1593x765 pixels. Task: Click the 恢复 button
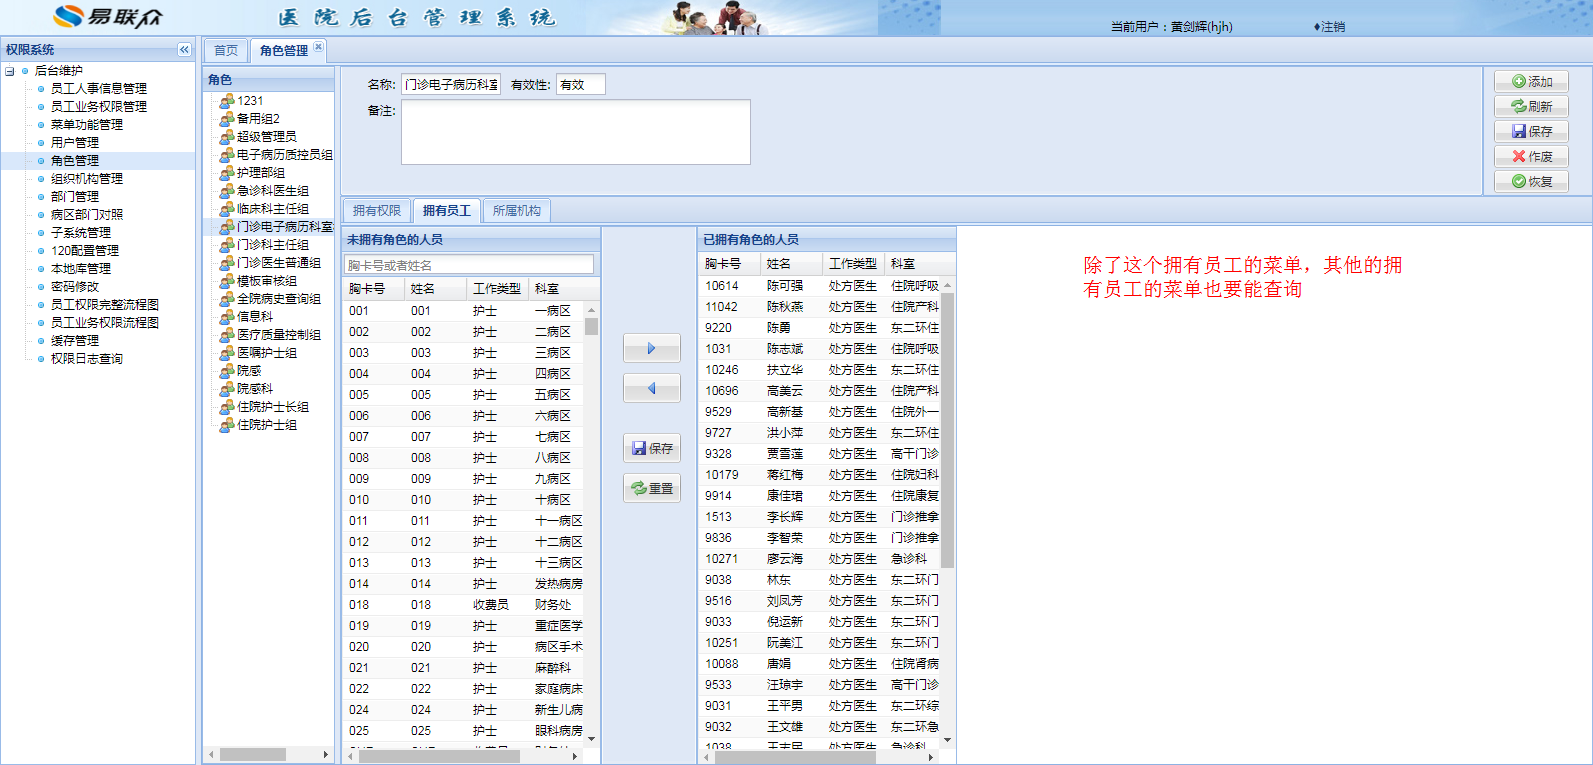coord(1531,182)
